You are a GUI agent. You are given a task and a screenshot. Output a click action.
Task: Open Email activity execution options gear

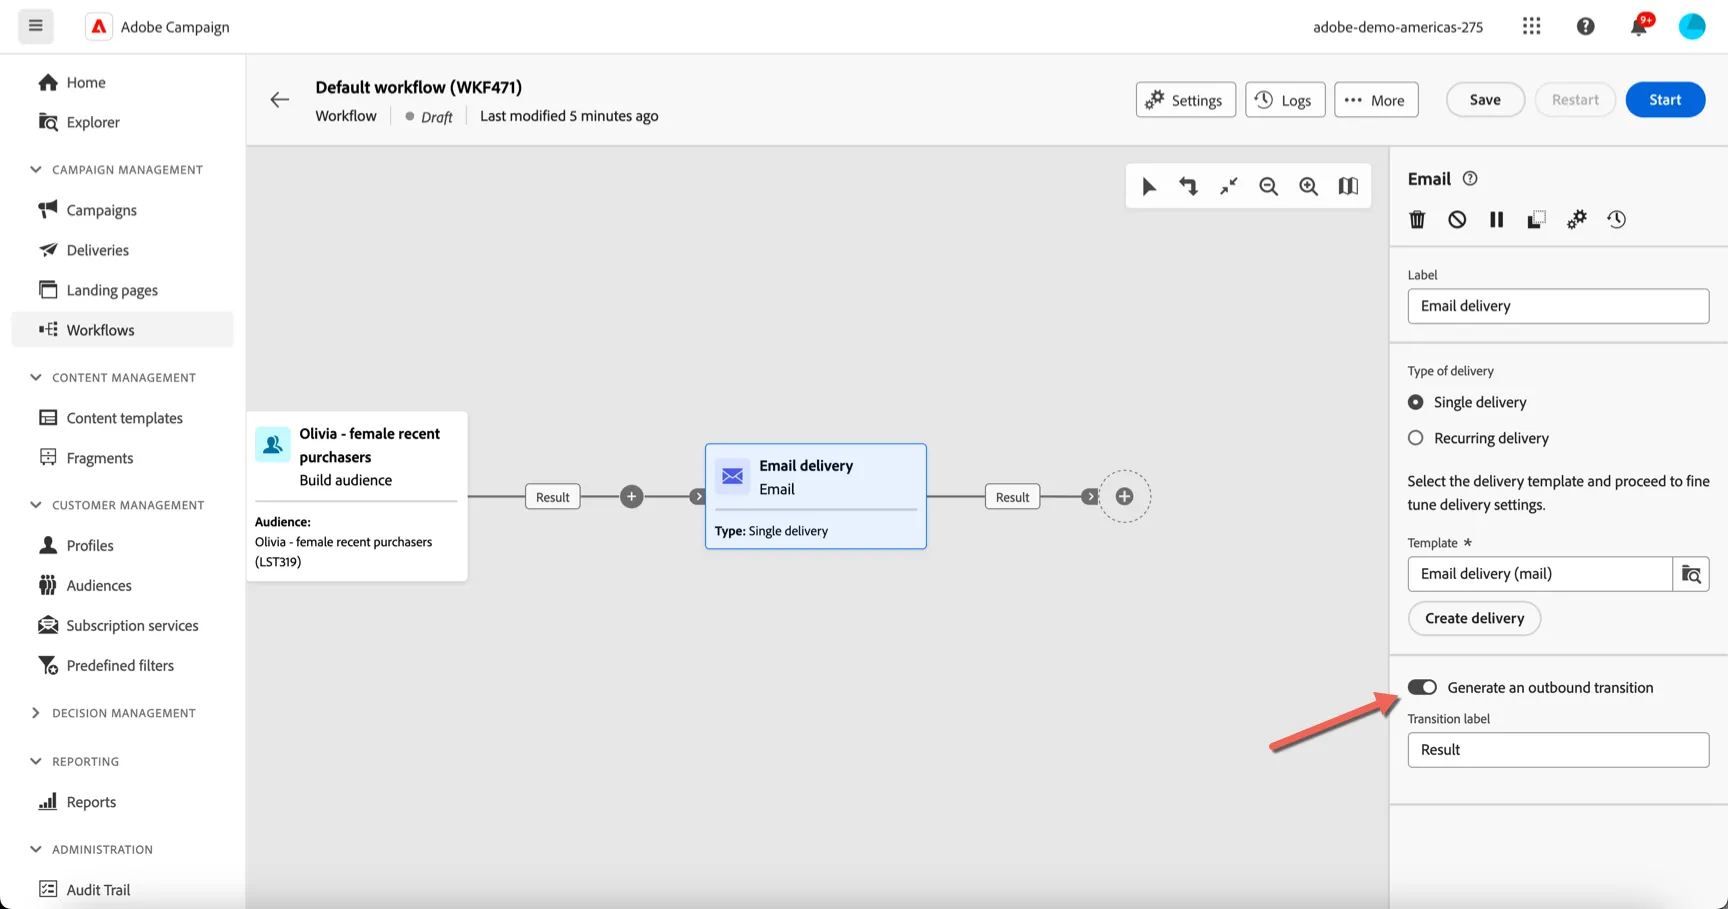[x=1576, y=219]
